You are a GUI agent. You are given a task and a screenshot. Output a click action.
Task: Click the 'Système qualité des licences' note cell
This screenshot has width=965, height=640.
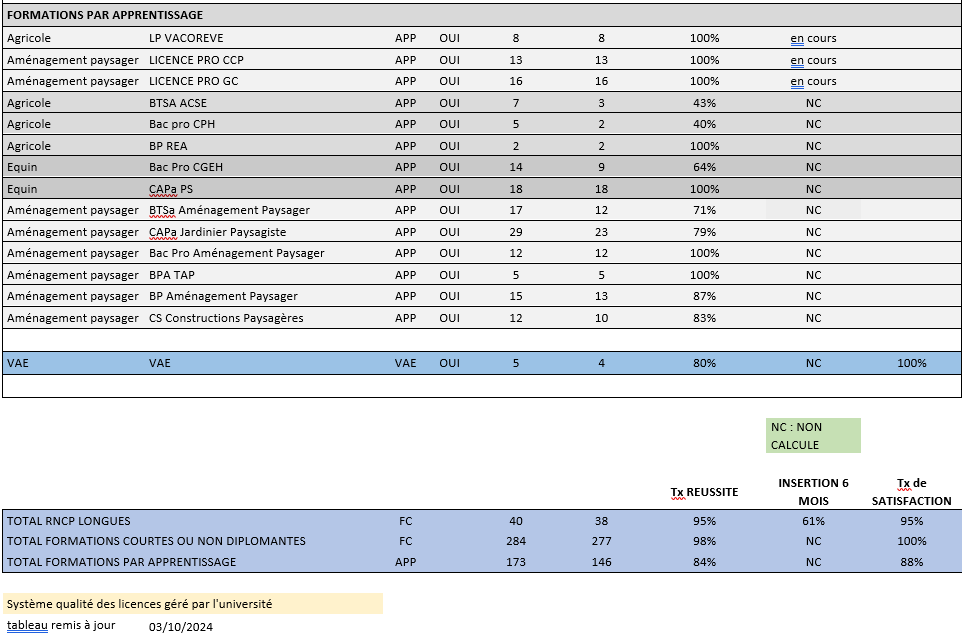(139, 604)
